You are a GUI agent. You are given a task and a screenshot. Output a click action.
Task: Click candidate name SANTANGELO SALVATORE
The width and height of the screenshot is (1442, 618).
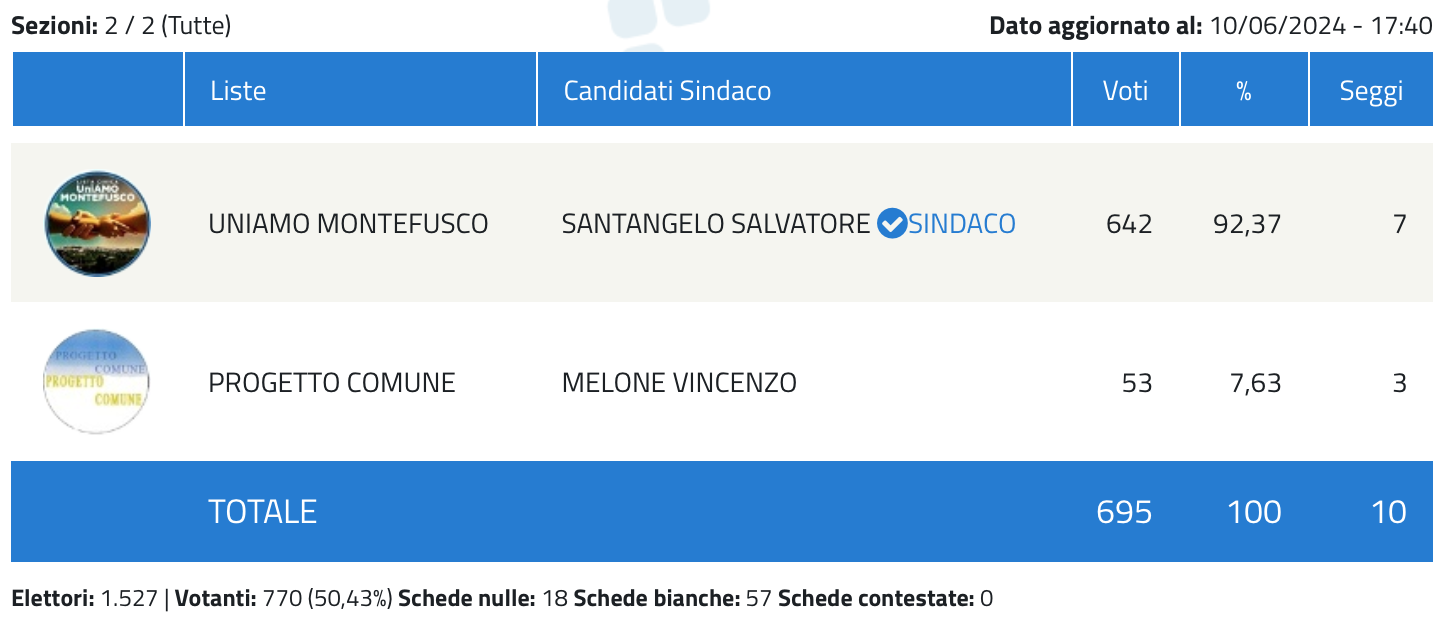716,224
